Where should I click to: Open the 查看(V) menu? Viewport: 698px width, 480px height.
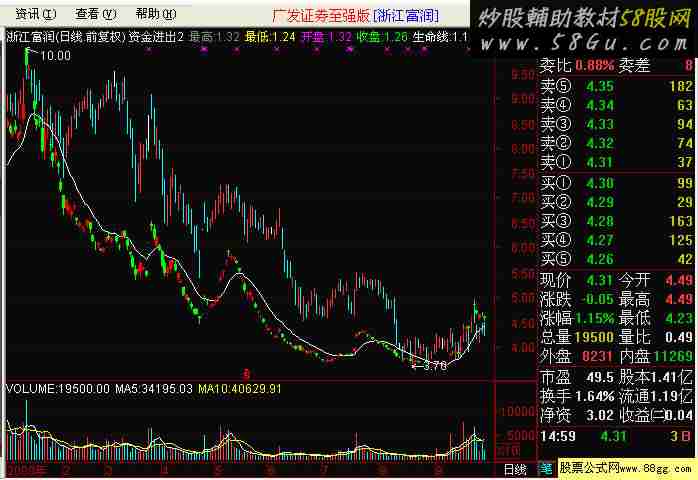coord(96,14)
